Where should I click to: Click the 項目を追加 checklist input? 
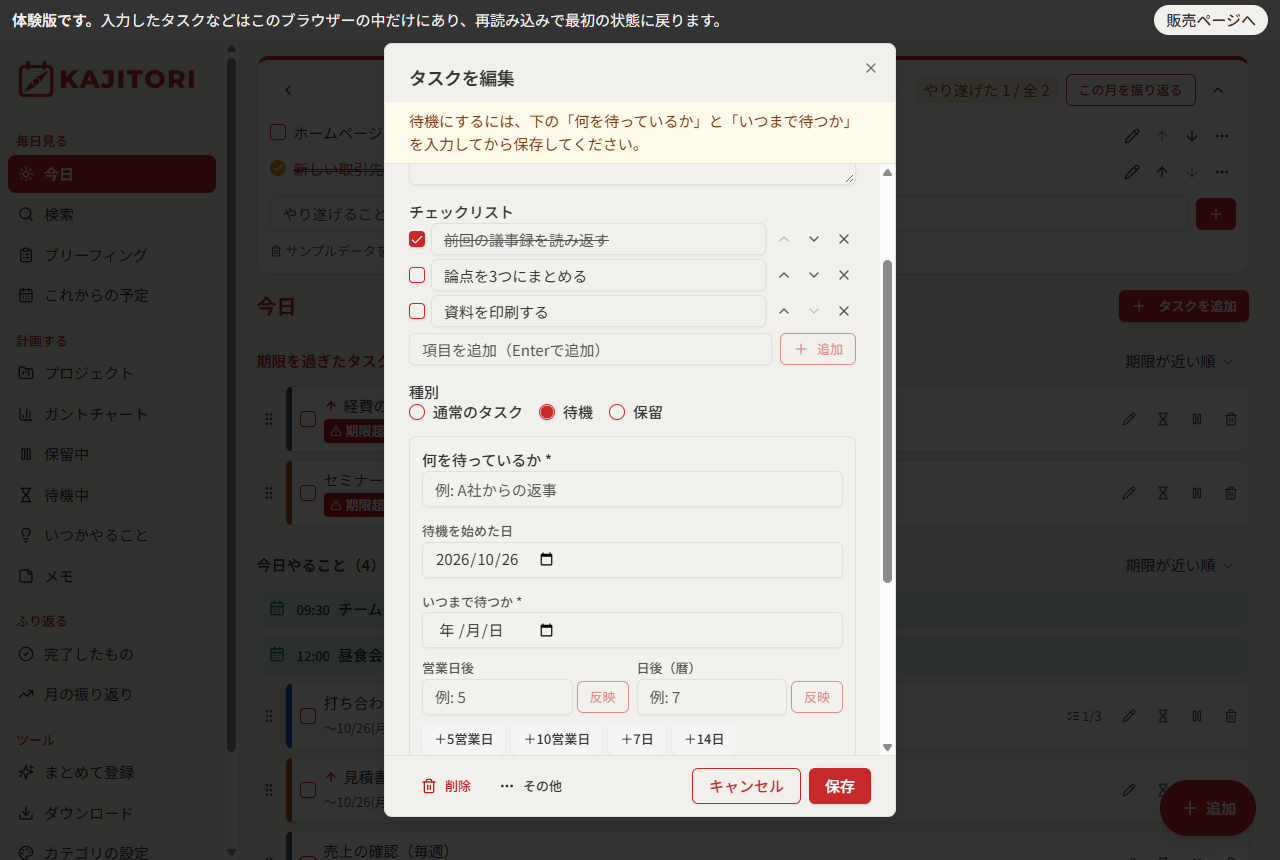590,349
